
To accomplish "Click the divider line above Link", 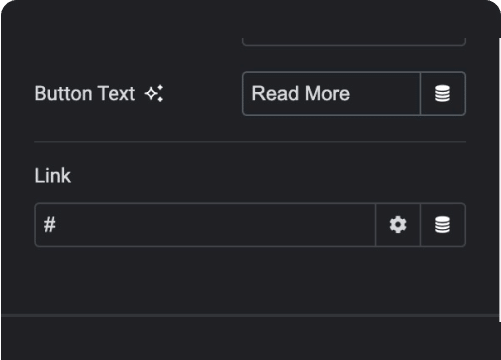I will 250,142.
